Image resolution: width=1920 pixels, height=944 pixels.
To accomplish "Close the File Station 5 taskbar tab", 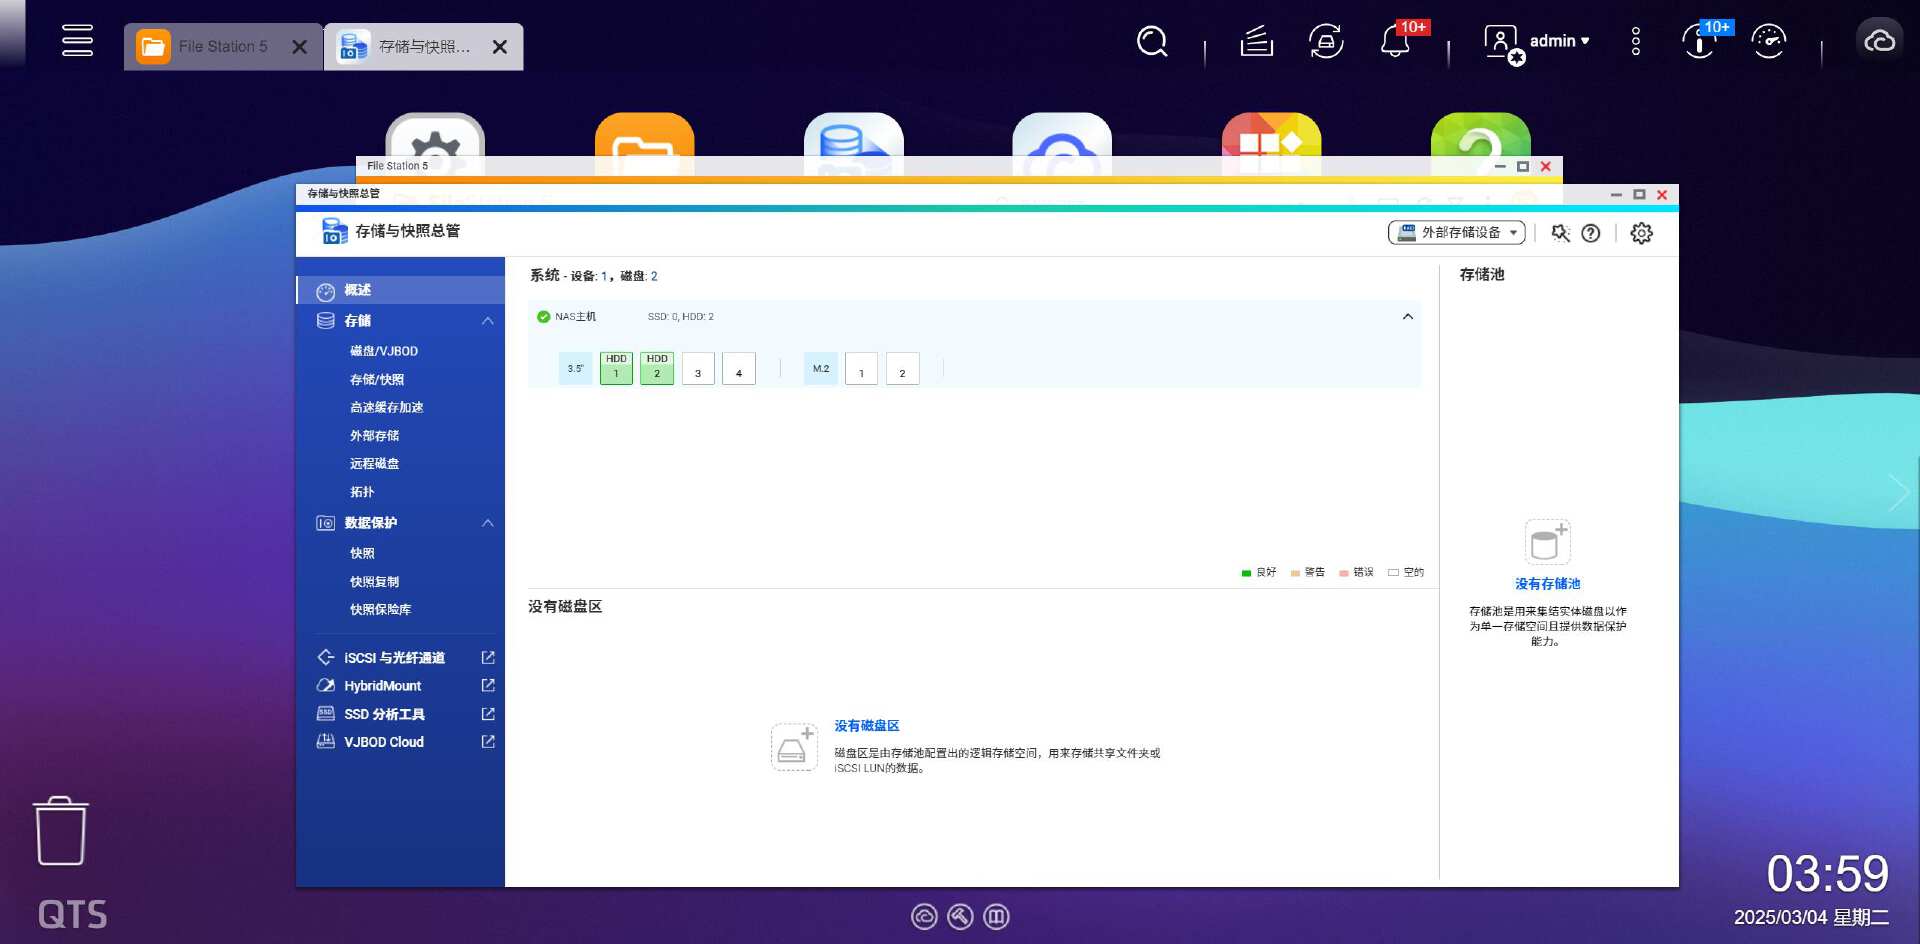I will tap(299, 47).
